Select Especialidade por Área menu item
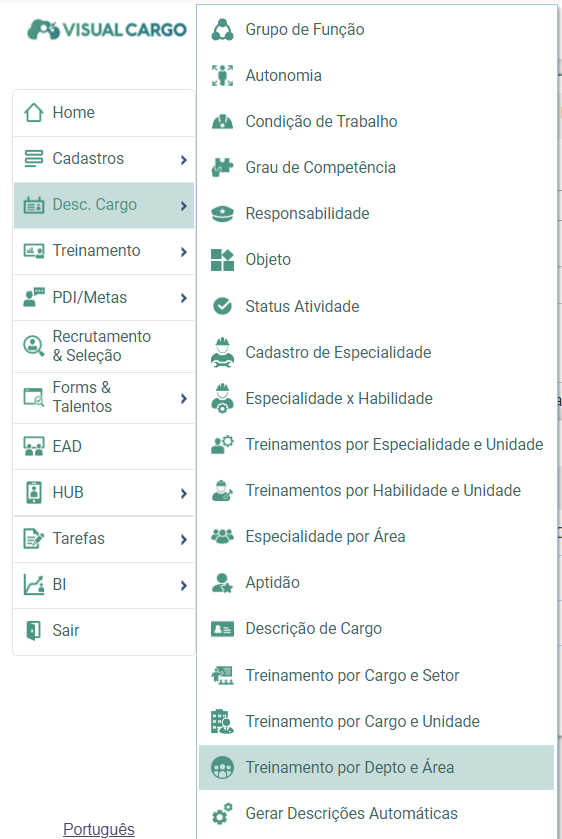 [376, 537]
